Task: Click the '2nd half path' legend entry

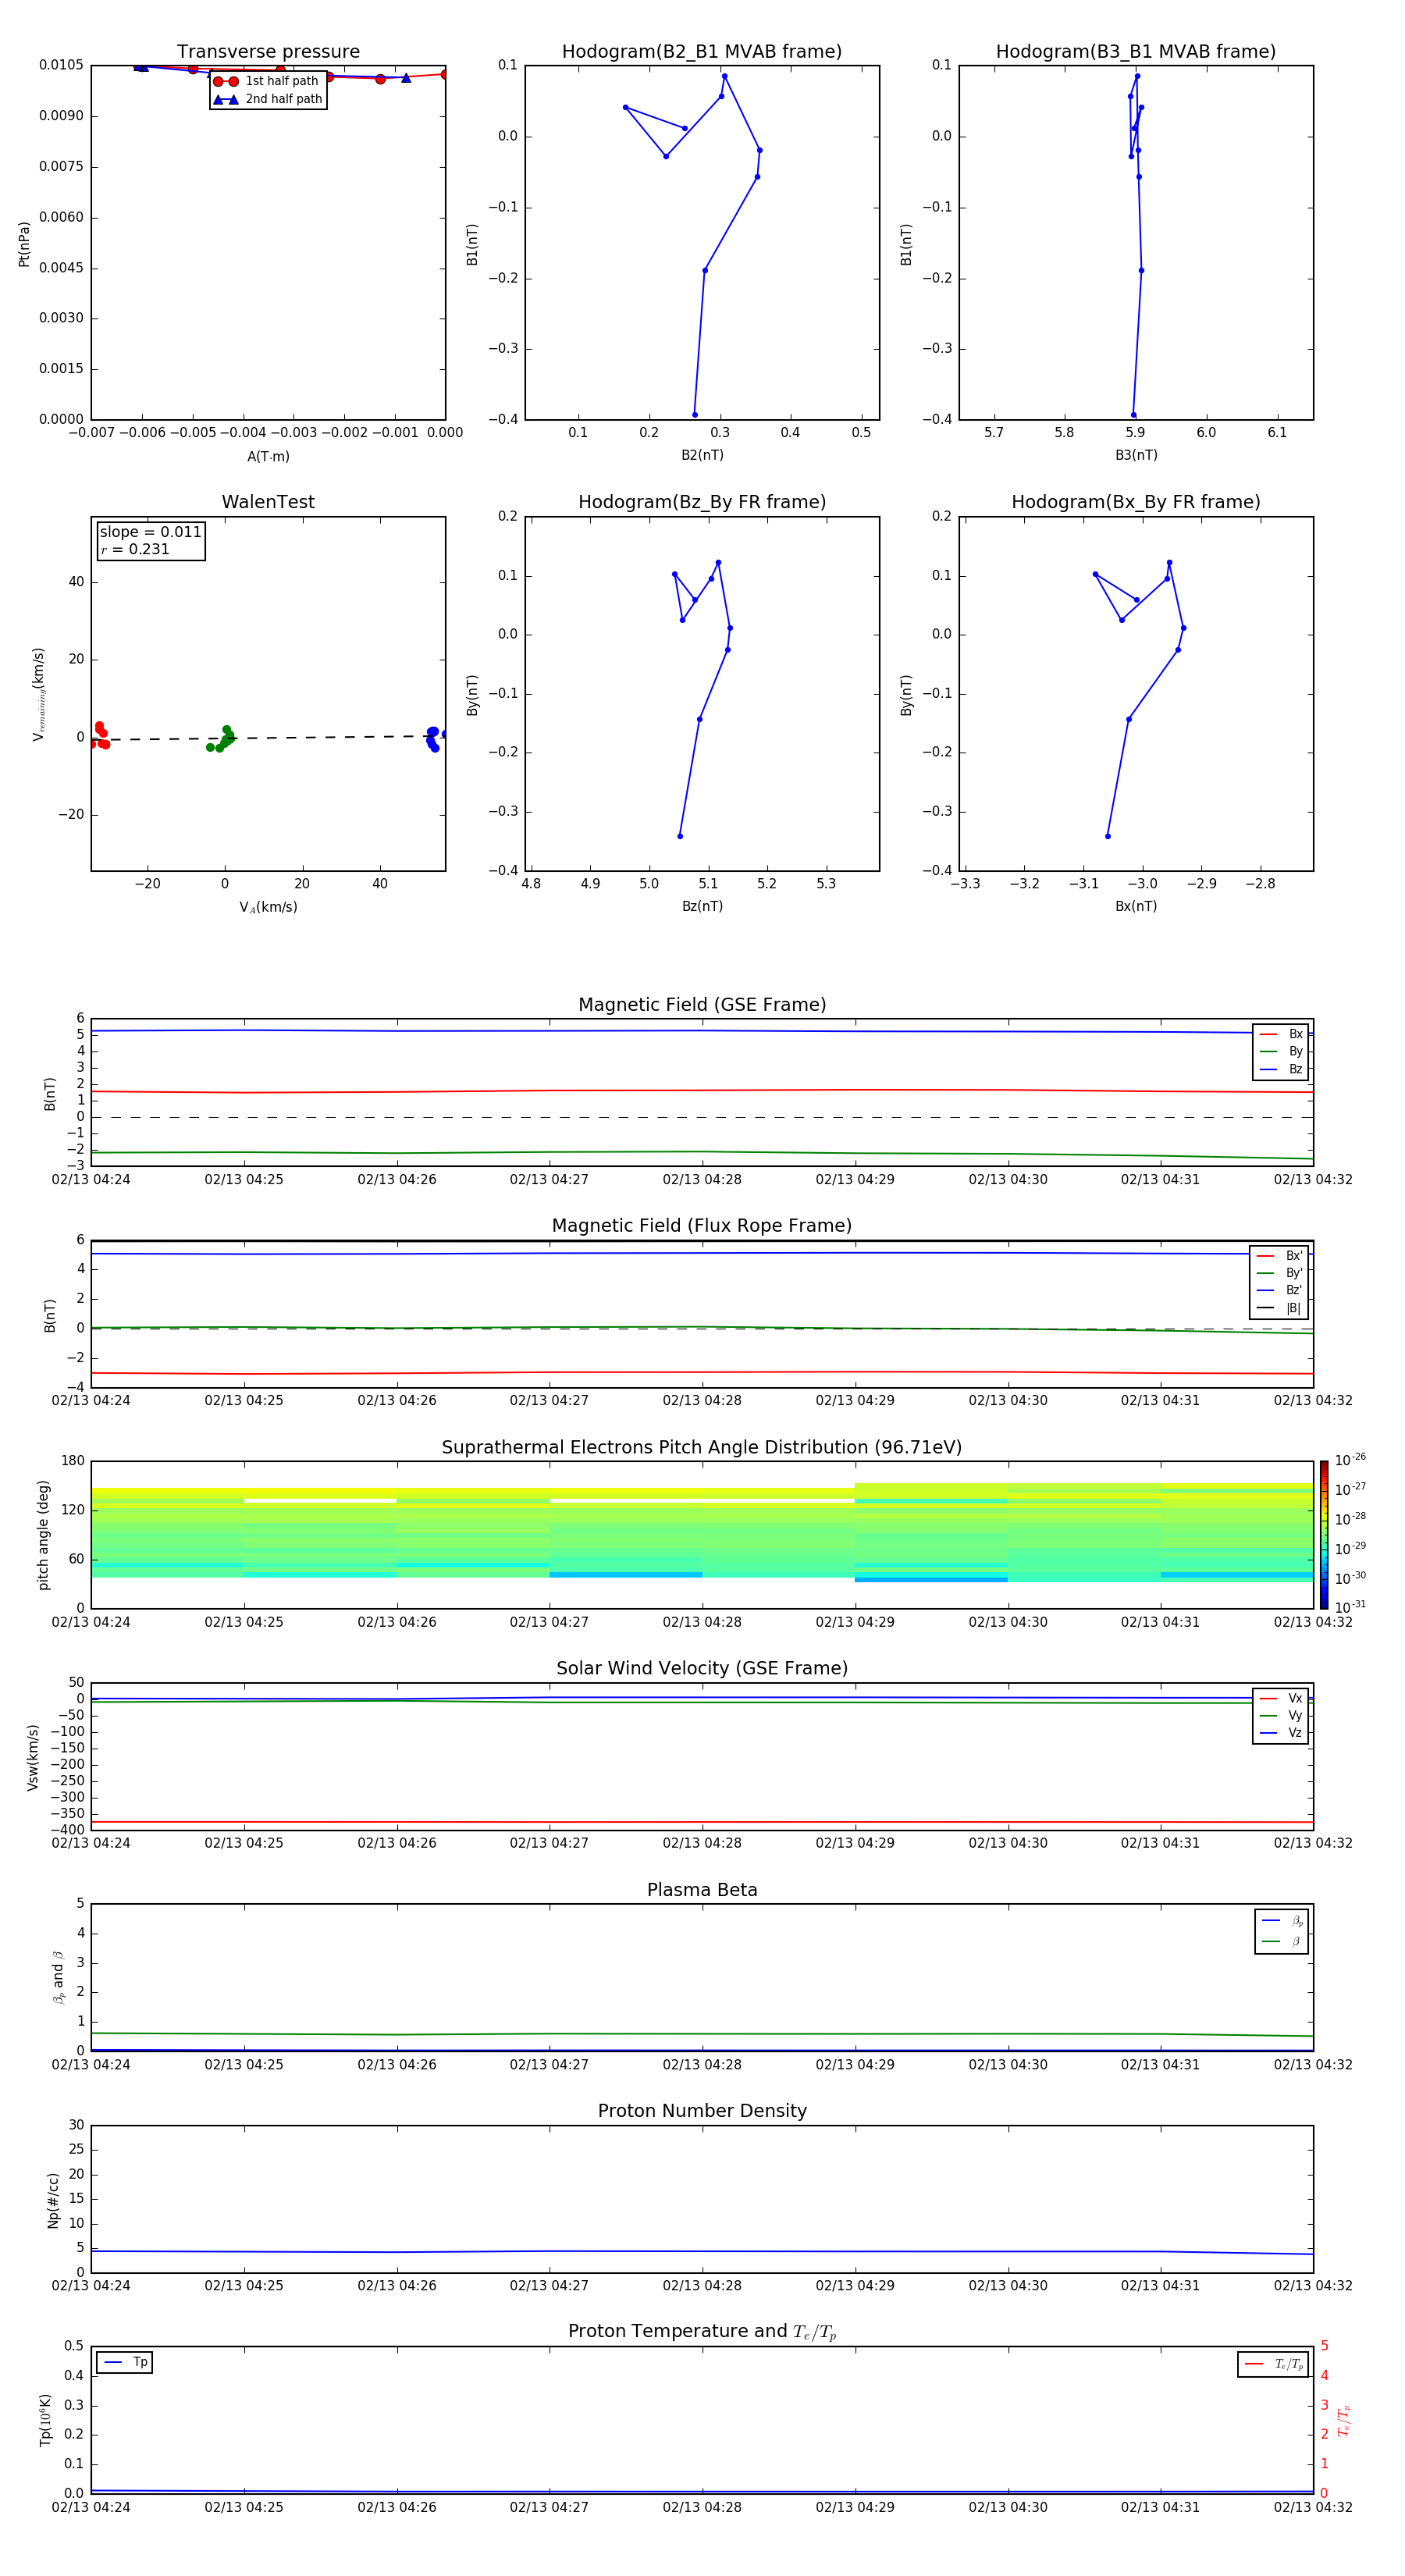Action: coord(268,99)
